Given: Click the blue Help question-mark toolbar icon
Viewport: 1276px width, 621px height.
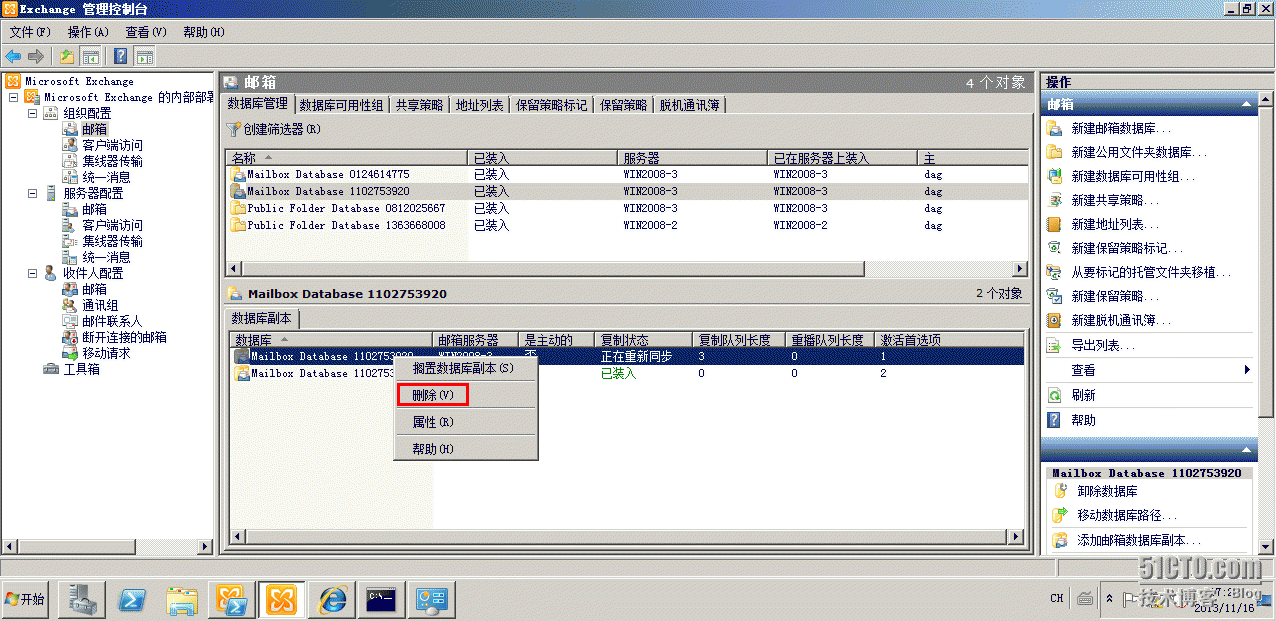Looking at the screenshot, I should (121, 56).
